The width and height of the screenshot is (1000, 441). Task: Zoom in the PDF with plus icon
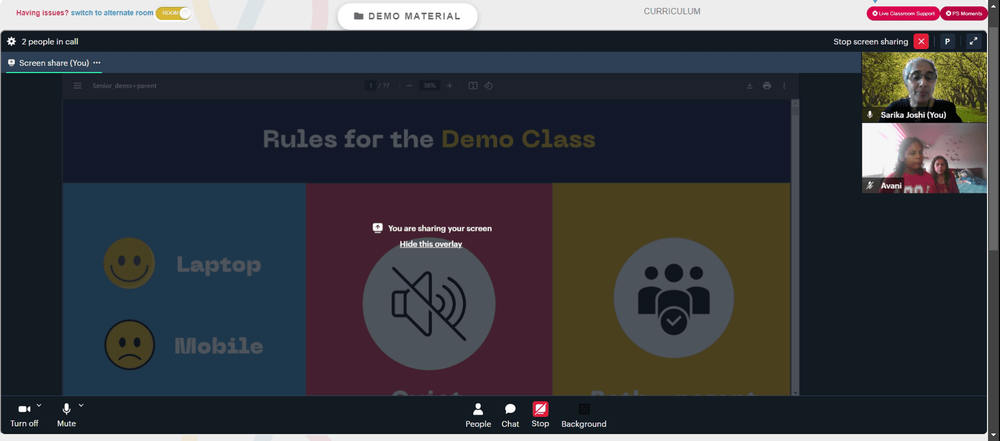(450, 86)
